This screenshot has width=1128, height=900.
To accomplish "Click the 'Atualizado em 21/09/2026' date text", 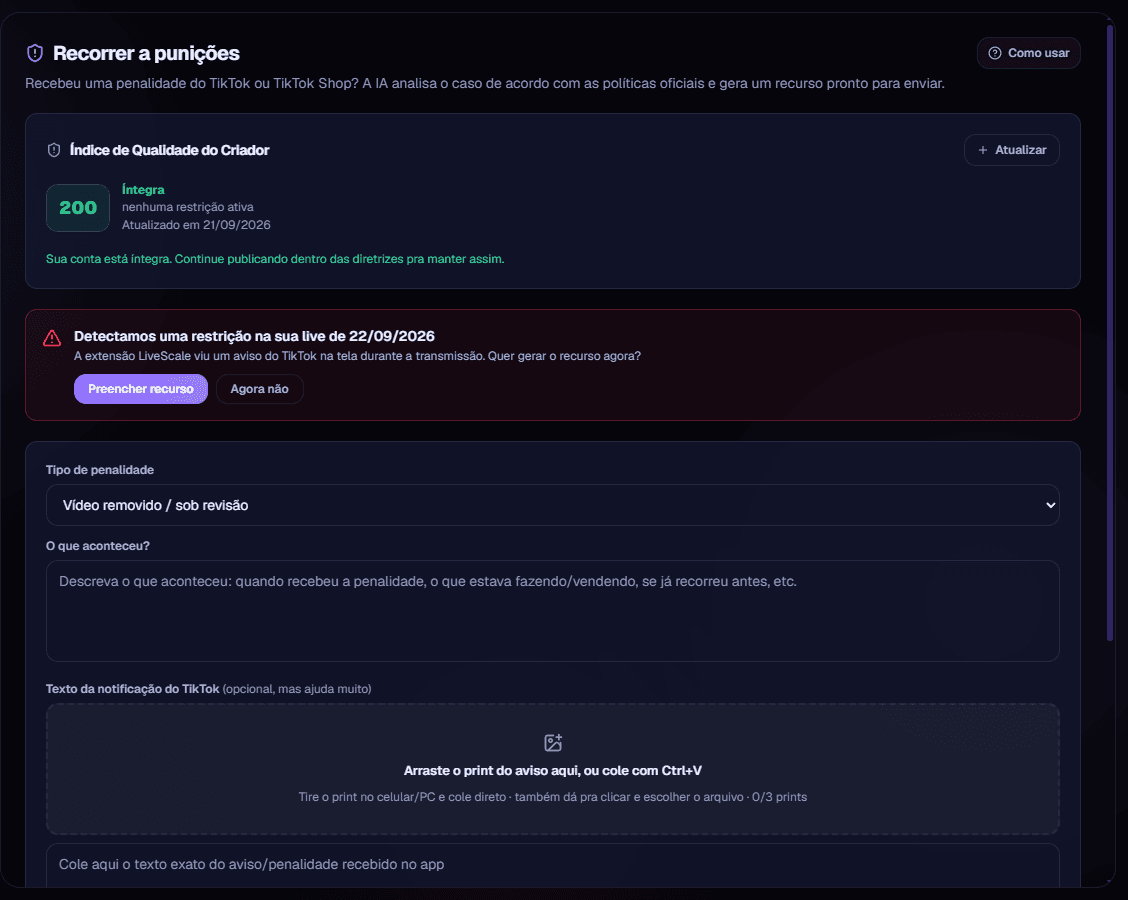I will [x=196, y=225].
